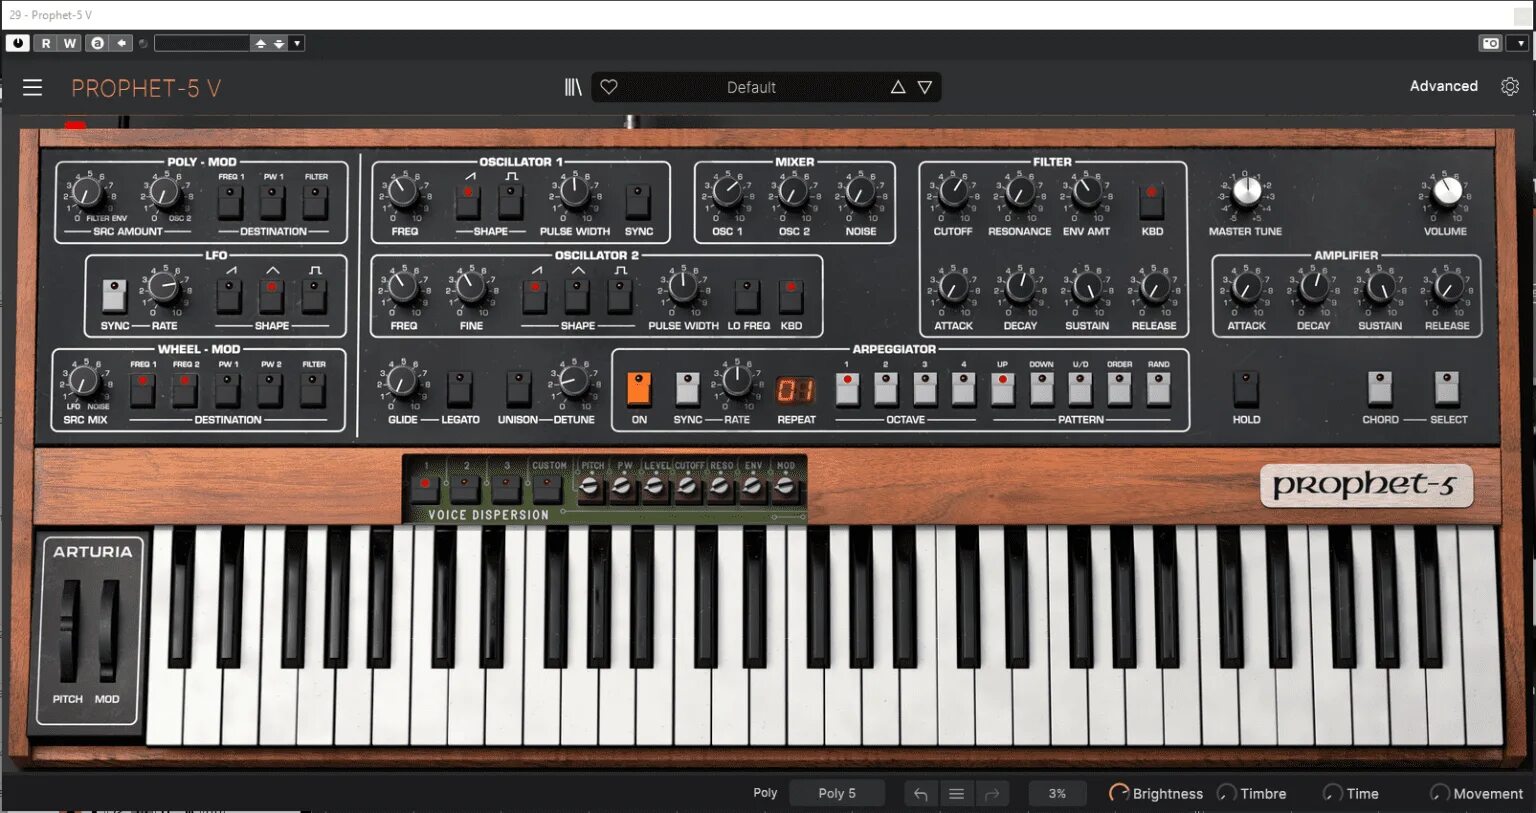This screenshot has width=1536, height=813.
Task: Click the Brightness macro knob
Action: coord(1119,793)
